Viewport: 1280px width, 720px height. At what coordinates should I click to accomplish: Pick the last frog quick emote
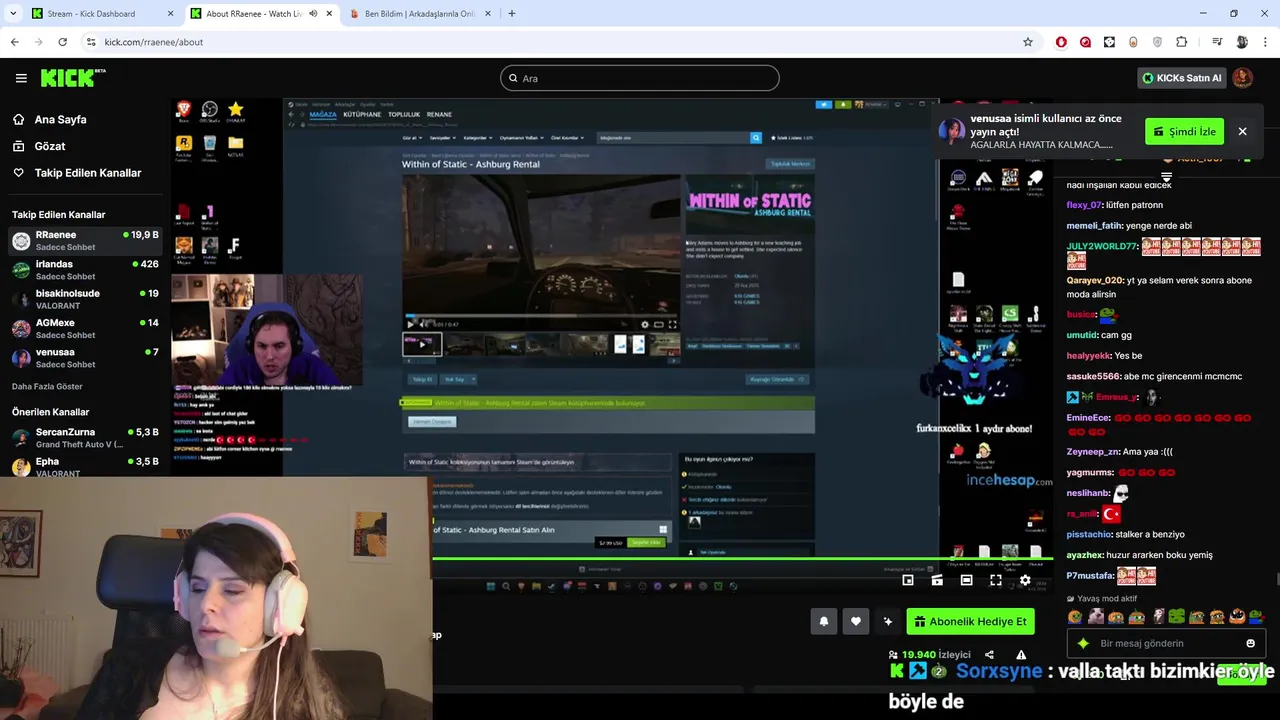point(1256,617)
